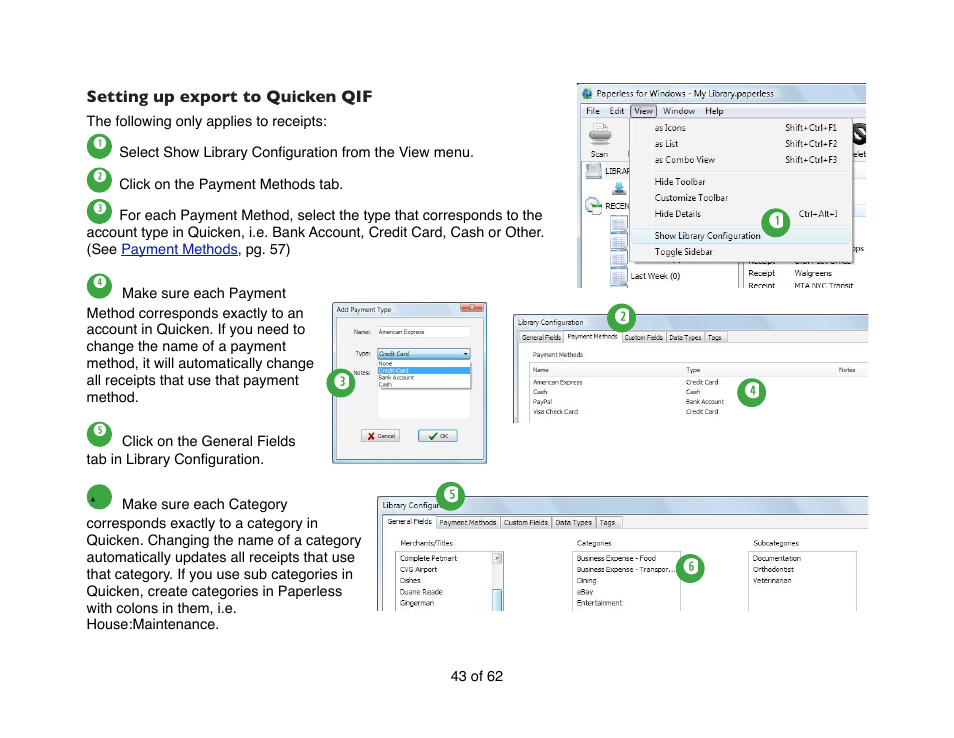Select Dining in the Categories list
Screen dimensions: 954x738
(x=587, y=581)
